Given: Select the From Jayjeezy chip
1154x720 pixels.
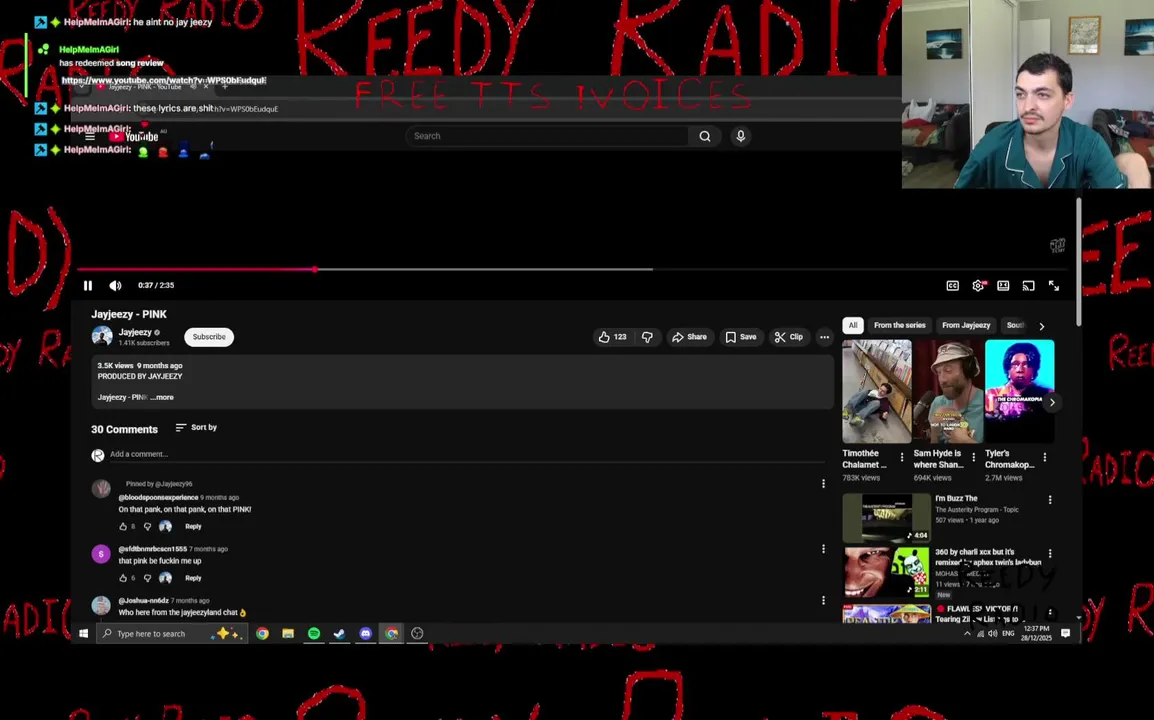Looking at the screenshot, I should click(966, 325).
